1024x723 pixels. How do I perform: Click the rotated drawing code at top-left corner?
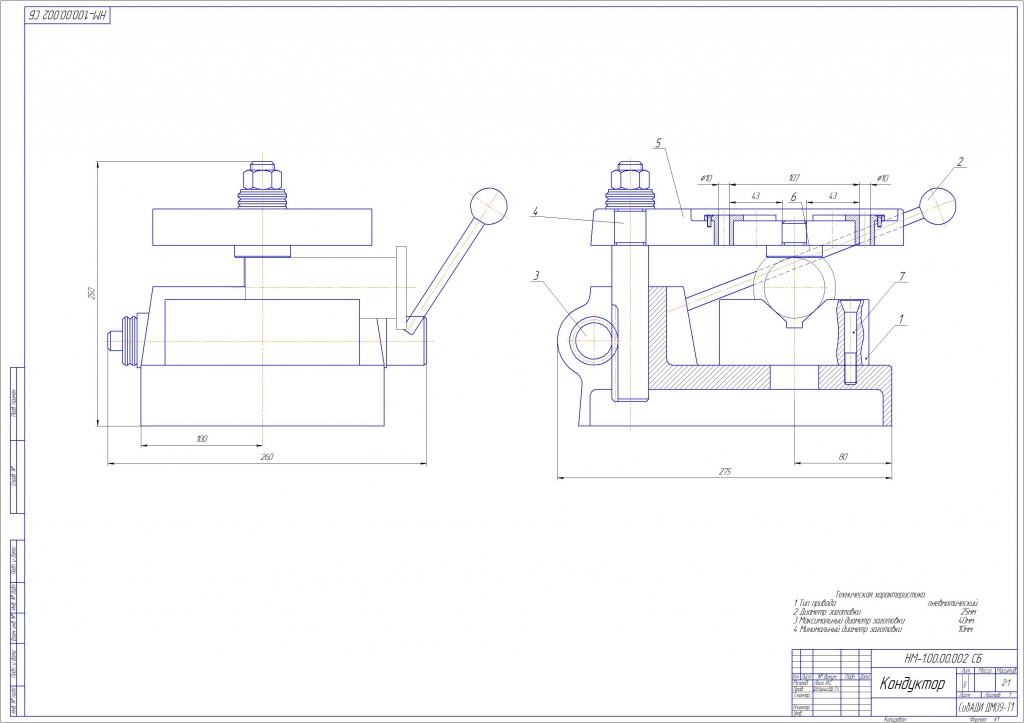67,14
